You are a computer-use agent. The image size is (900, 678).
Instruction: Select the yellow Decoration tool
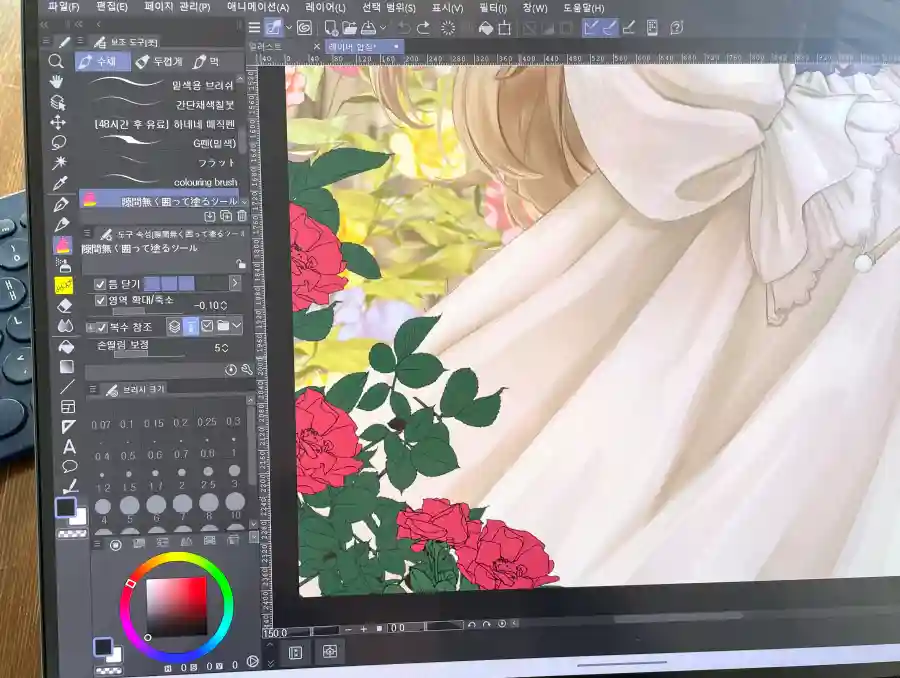(64, 285)
